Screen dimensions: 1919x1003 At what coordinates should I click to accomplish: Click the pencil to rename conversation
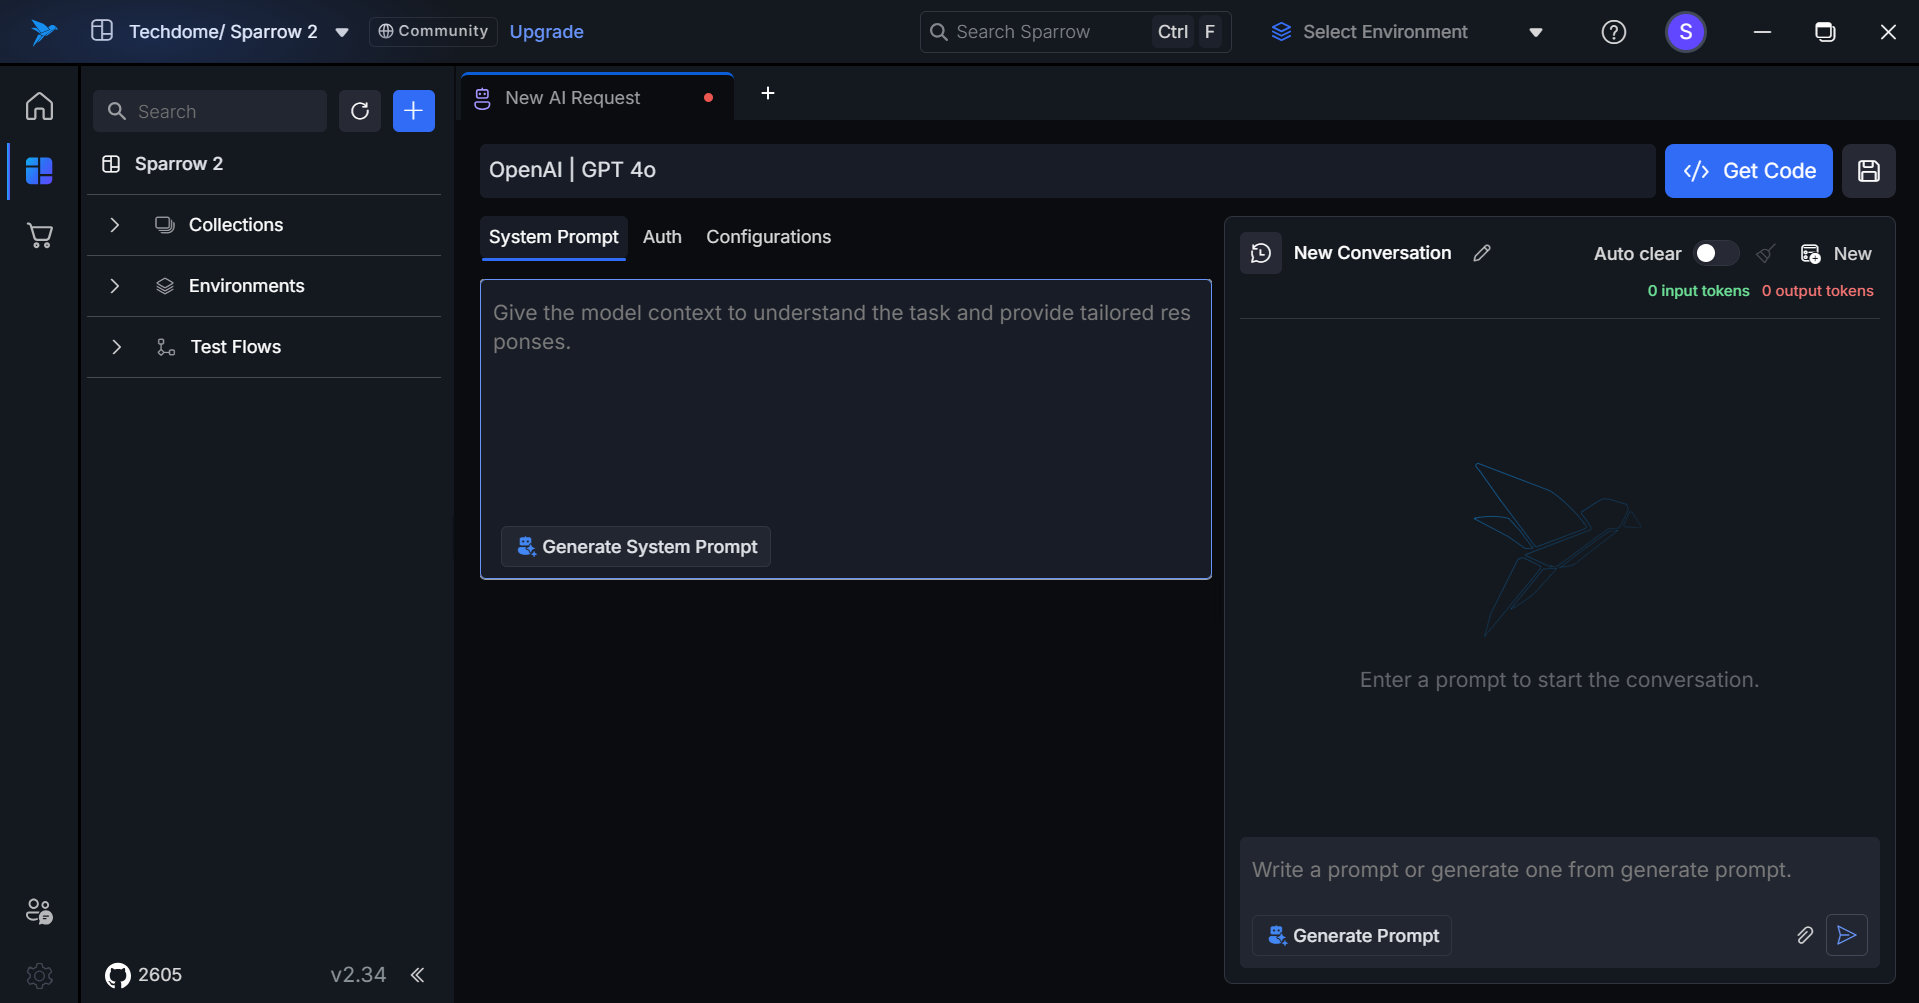pyautogui.click(x=1482, y=253)
